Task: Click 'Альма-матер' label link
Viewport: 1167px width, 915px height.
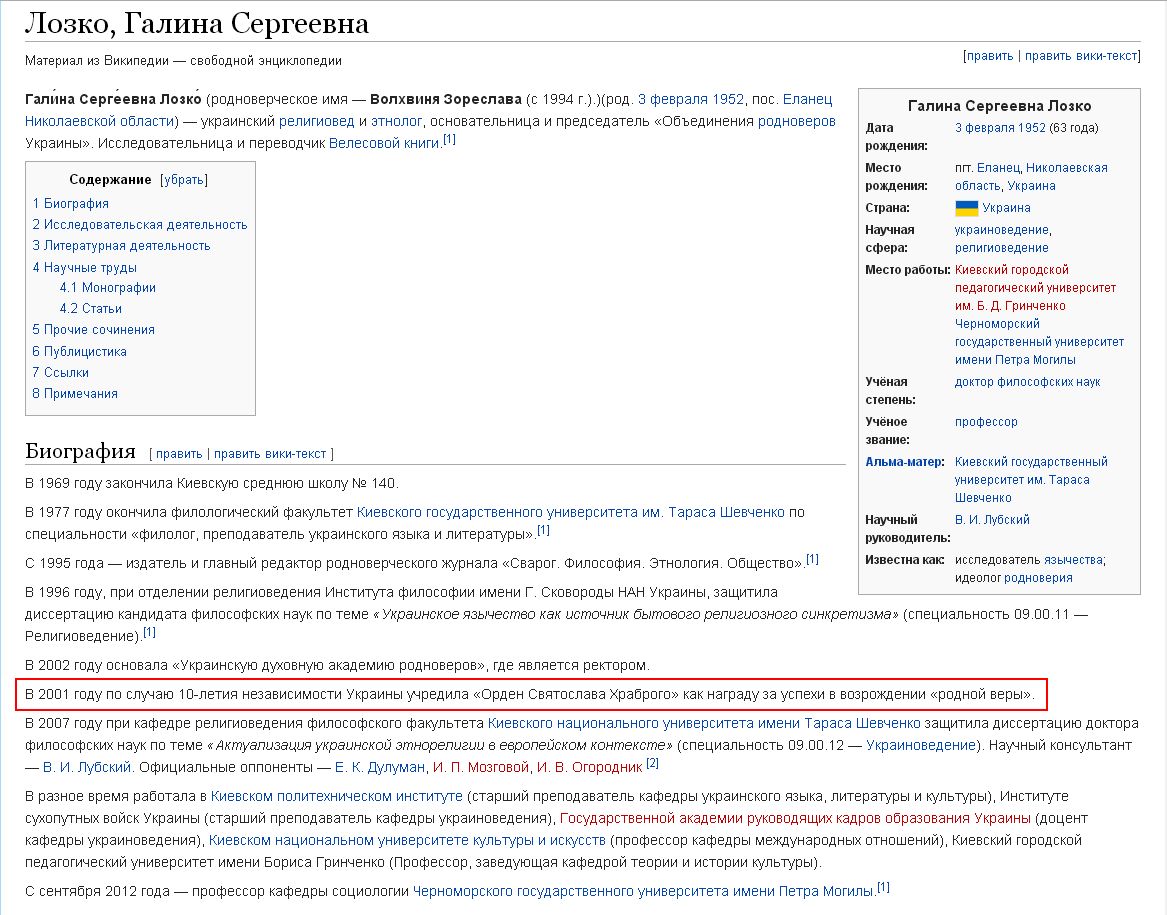Action: click(x=904, y=462)
